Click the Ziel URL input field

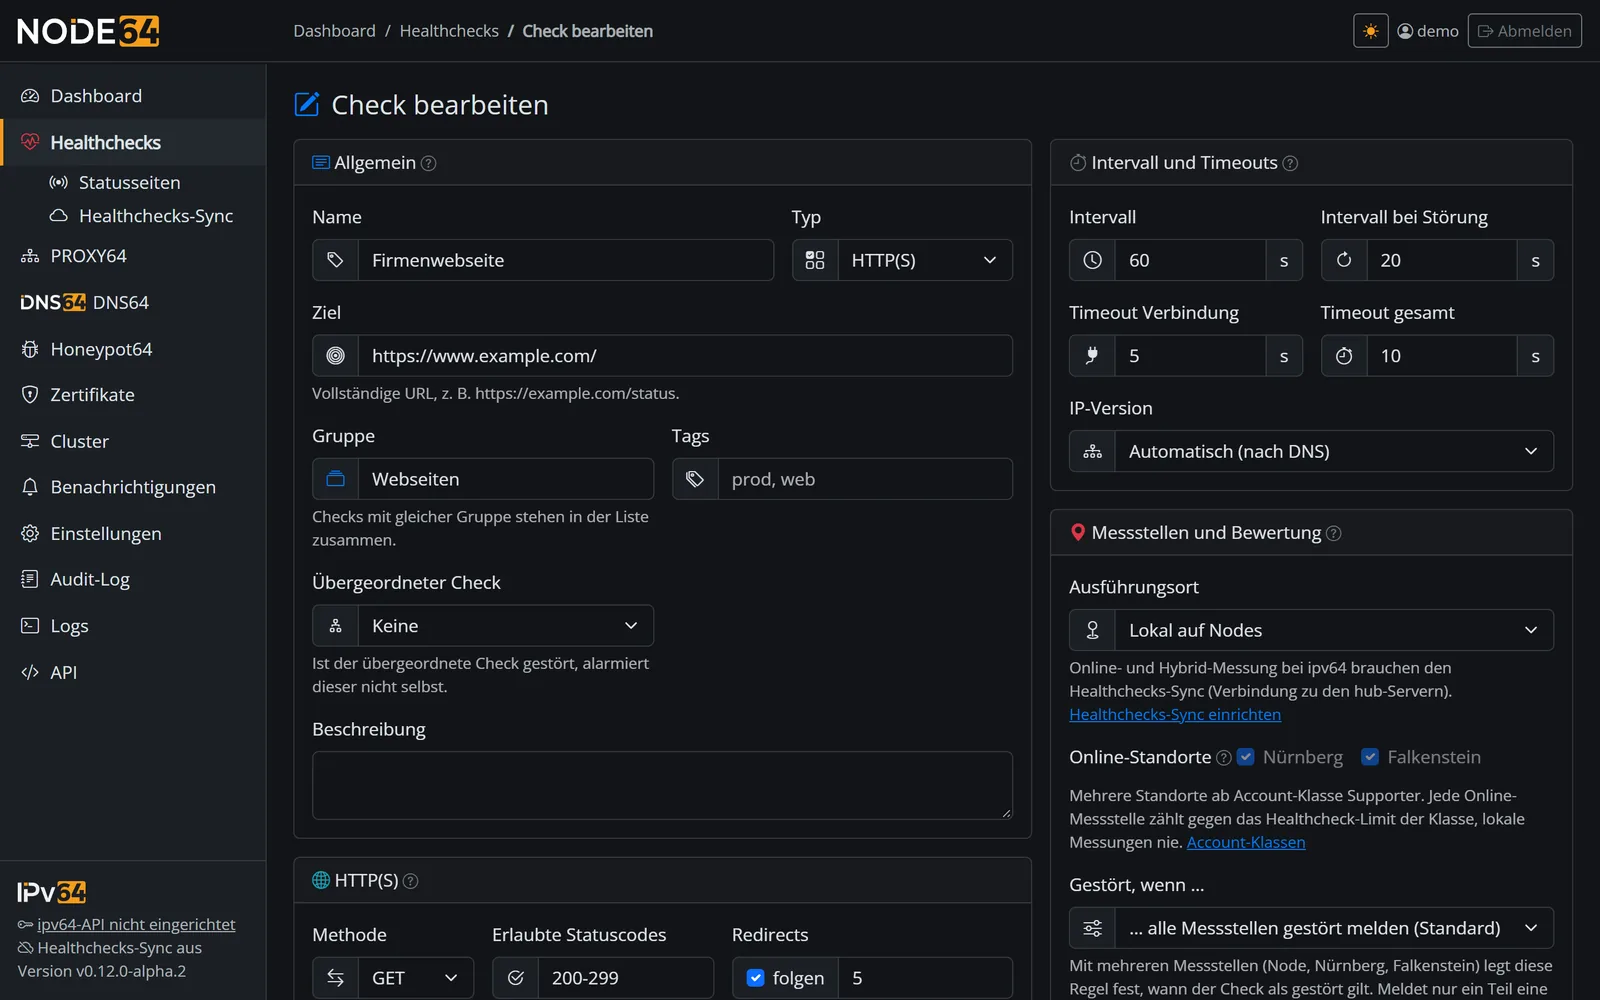point(685,356)
